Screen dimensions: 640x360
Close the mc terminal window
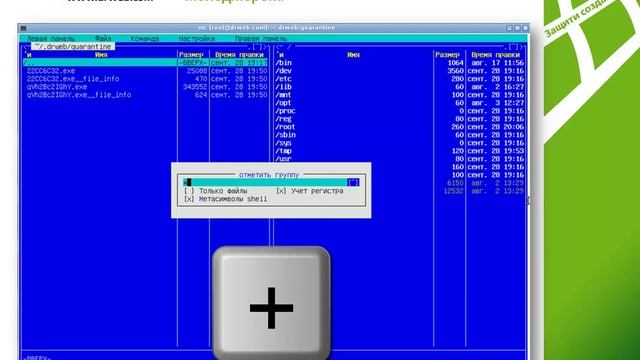pos(525,28)
